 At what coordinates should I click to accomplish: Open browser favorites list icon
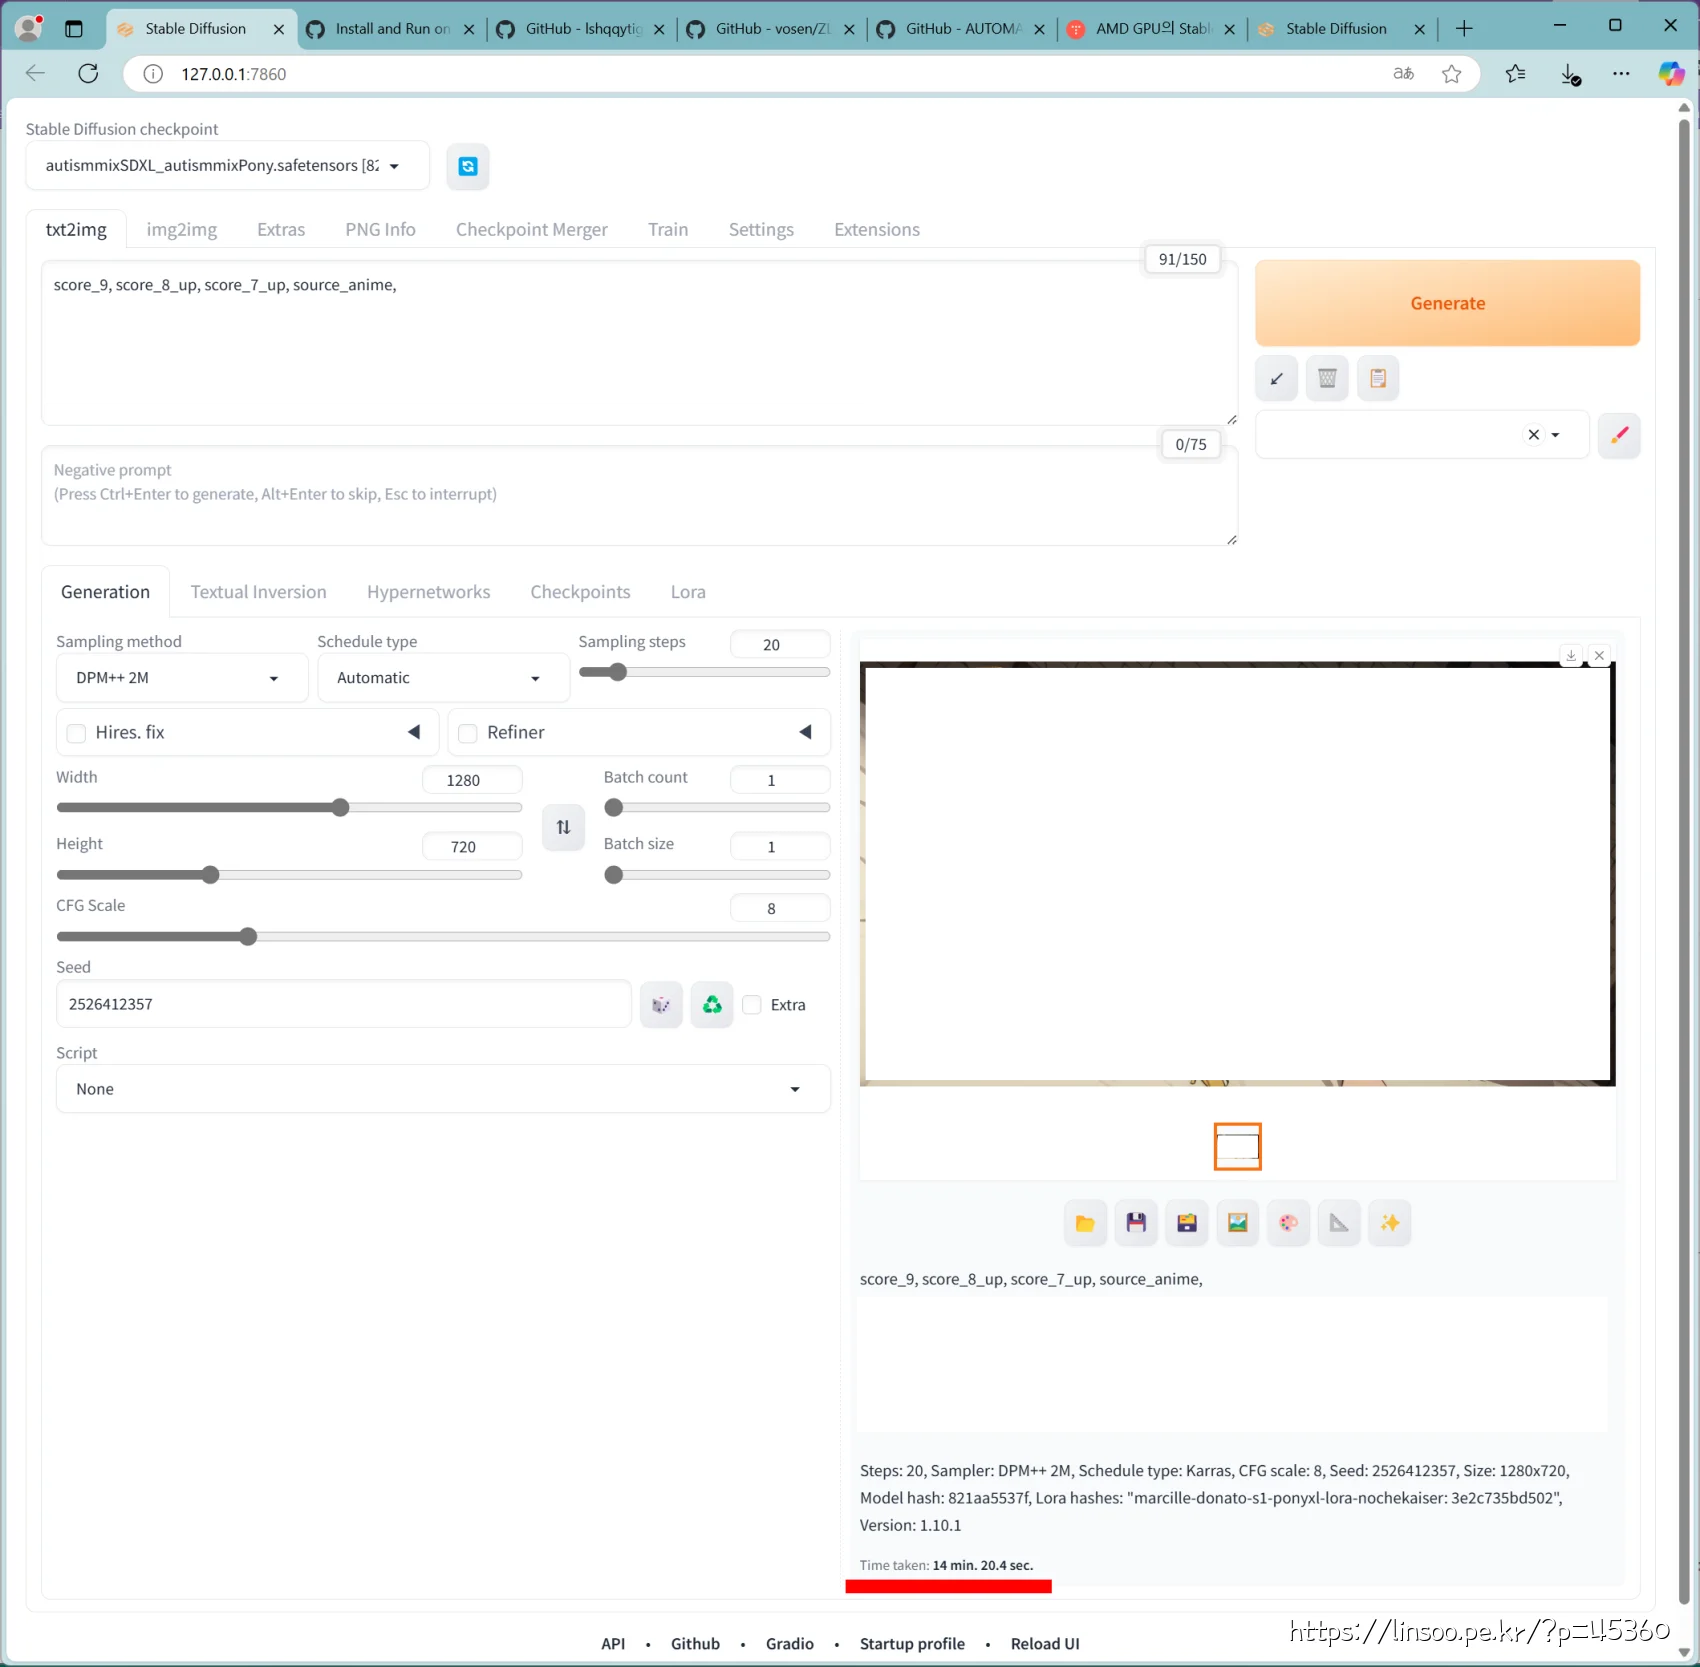[1515, 73]
